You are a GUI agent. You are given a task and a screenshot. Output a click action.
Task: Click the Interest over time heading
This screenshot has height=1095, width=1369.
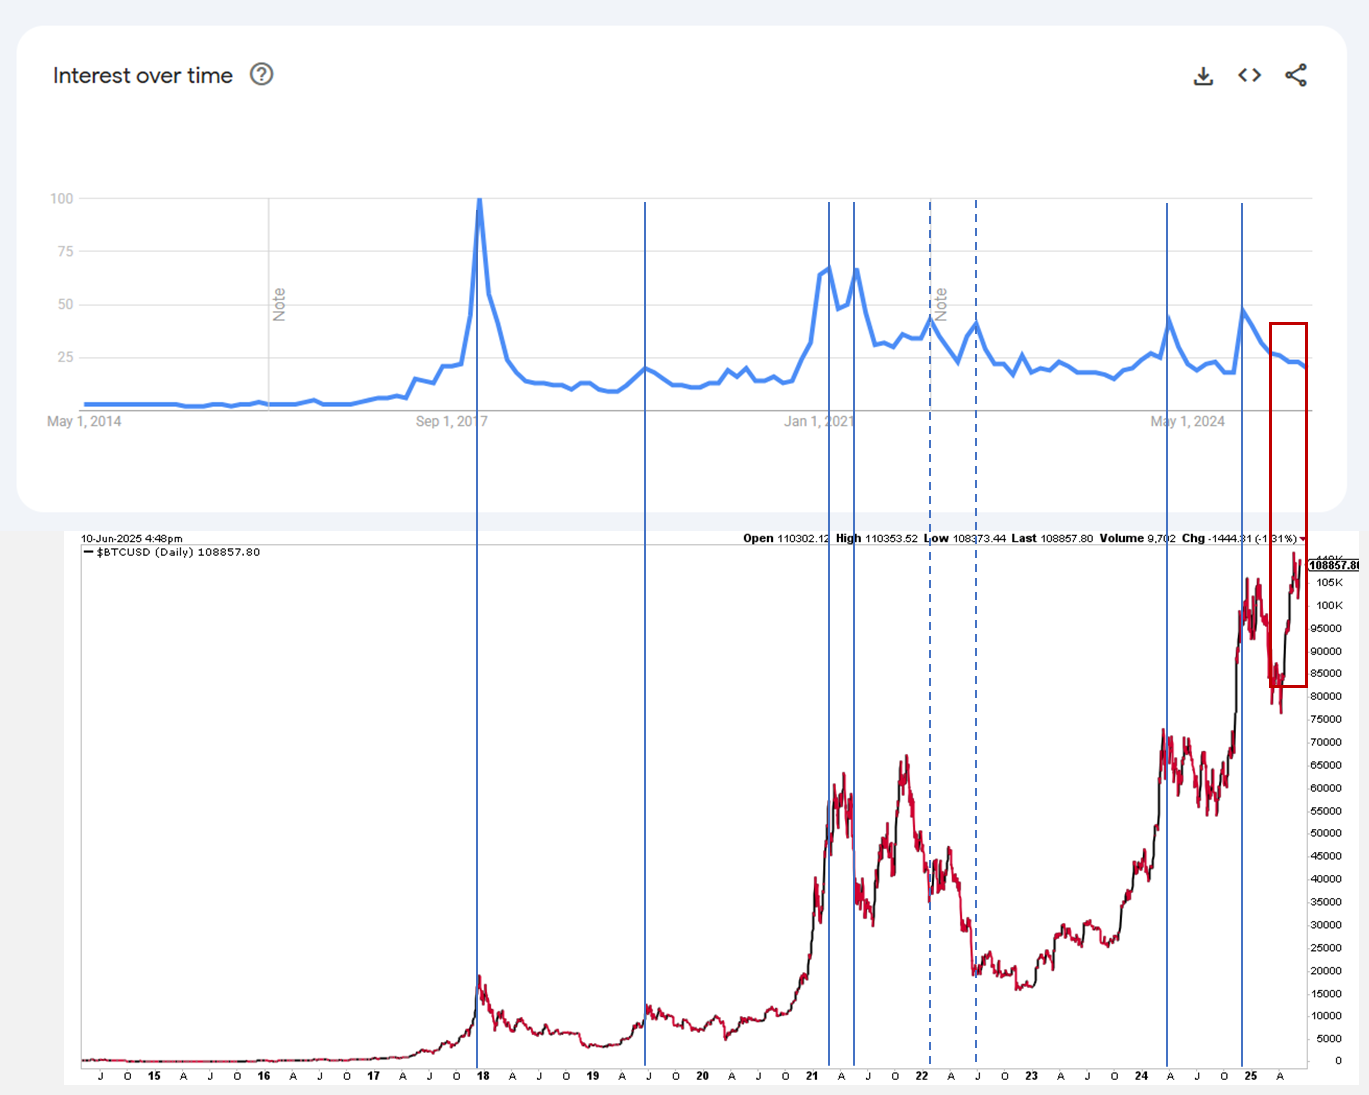coord(142,76)
